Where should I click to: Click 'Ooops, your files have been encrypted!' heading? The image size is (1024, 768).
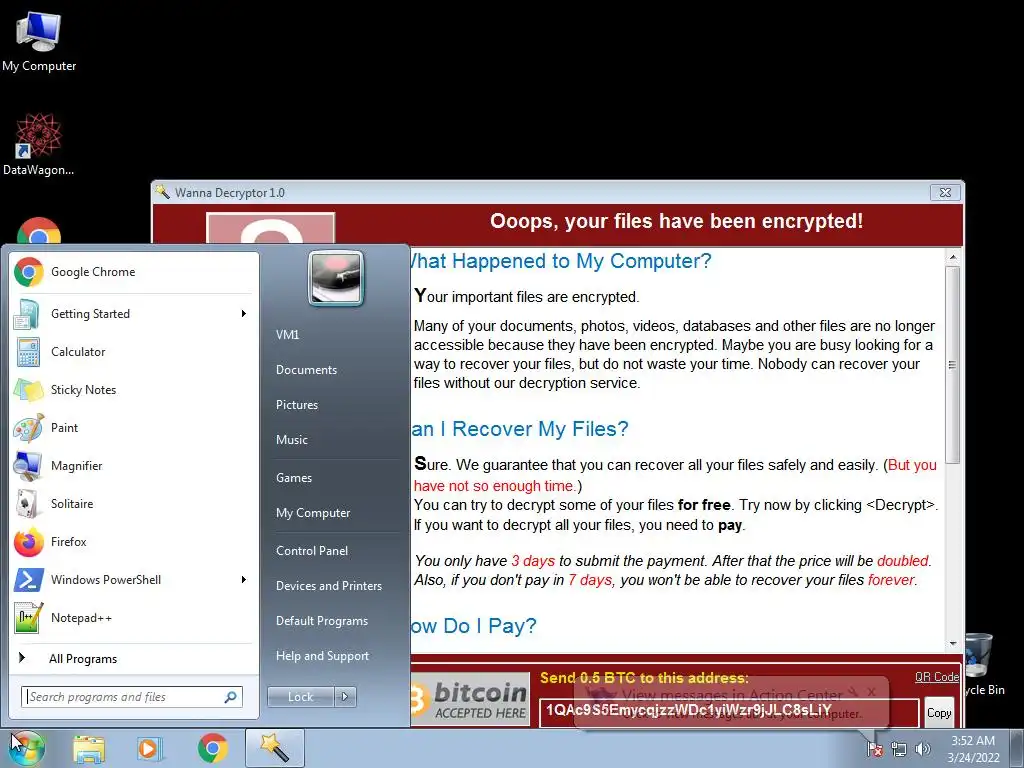677,221
